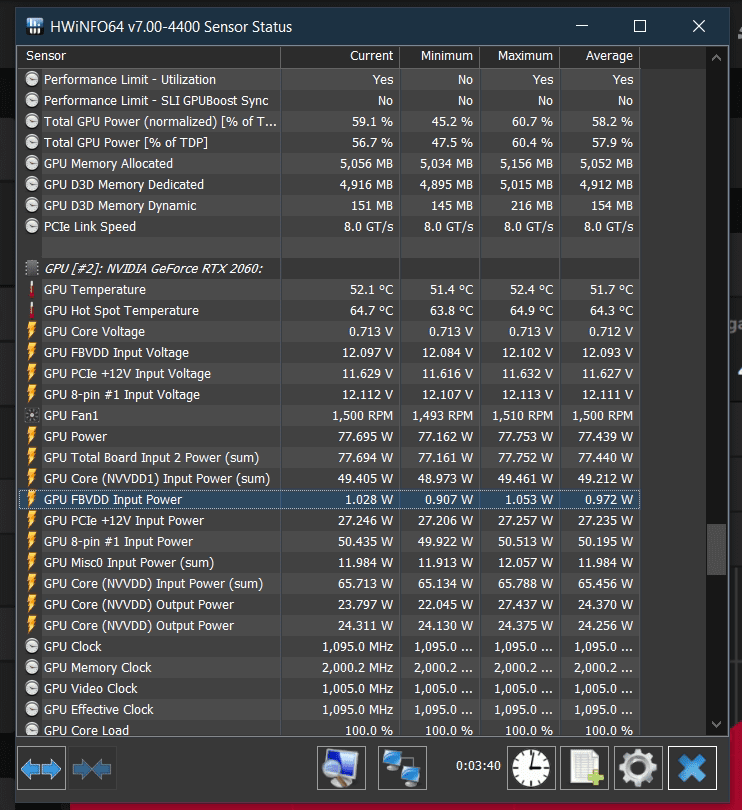
Task: Click the icon beside GPU Memory Allocated
Action: (32, 163)
